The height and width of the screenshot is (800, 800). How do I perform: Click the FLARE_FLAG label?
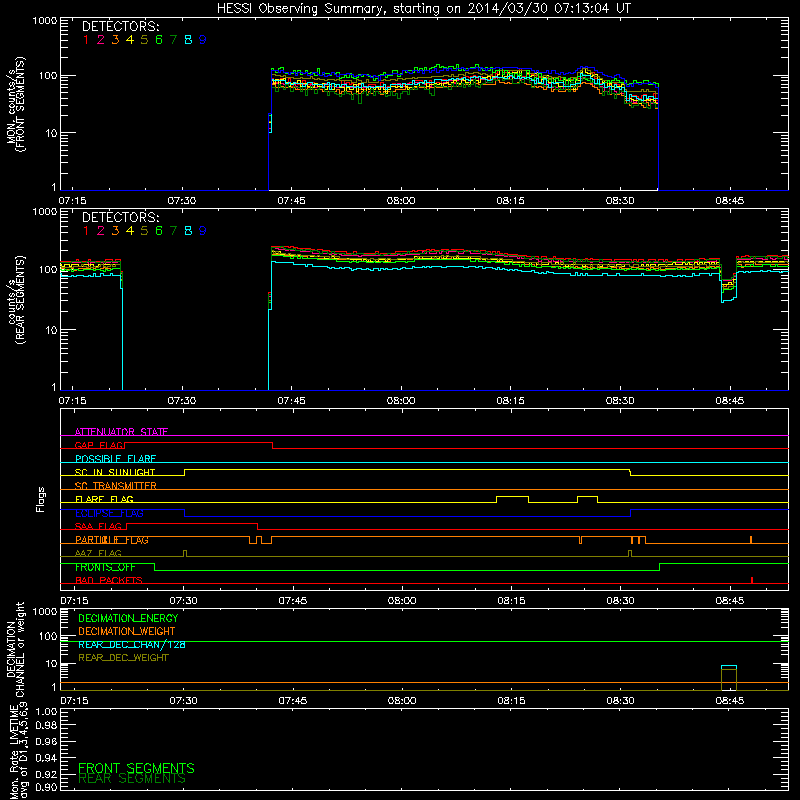(104, 499)
